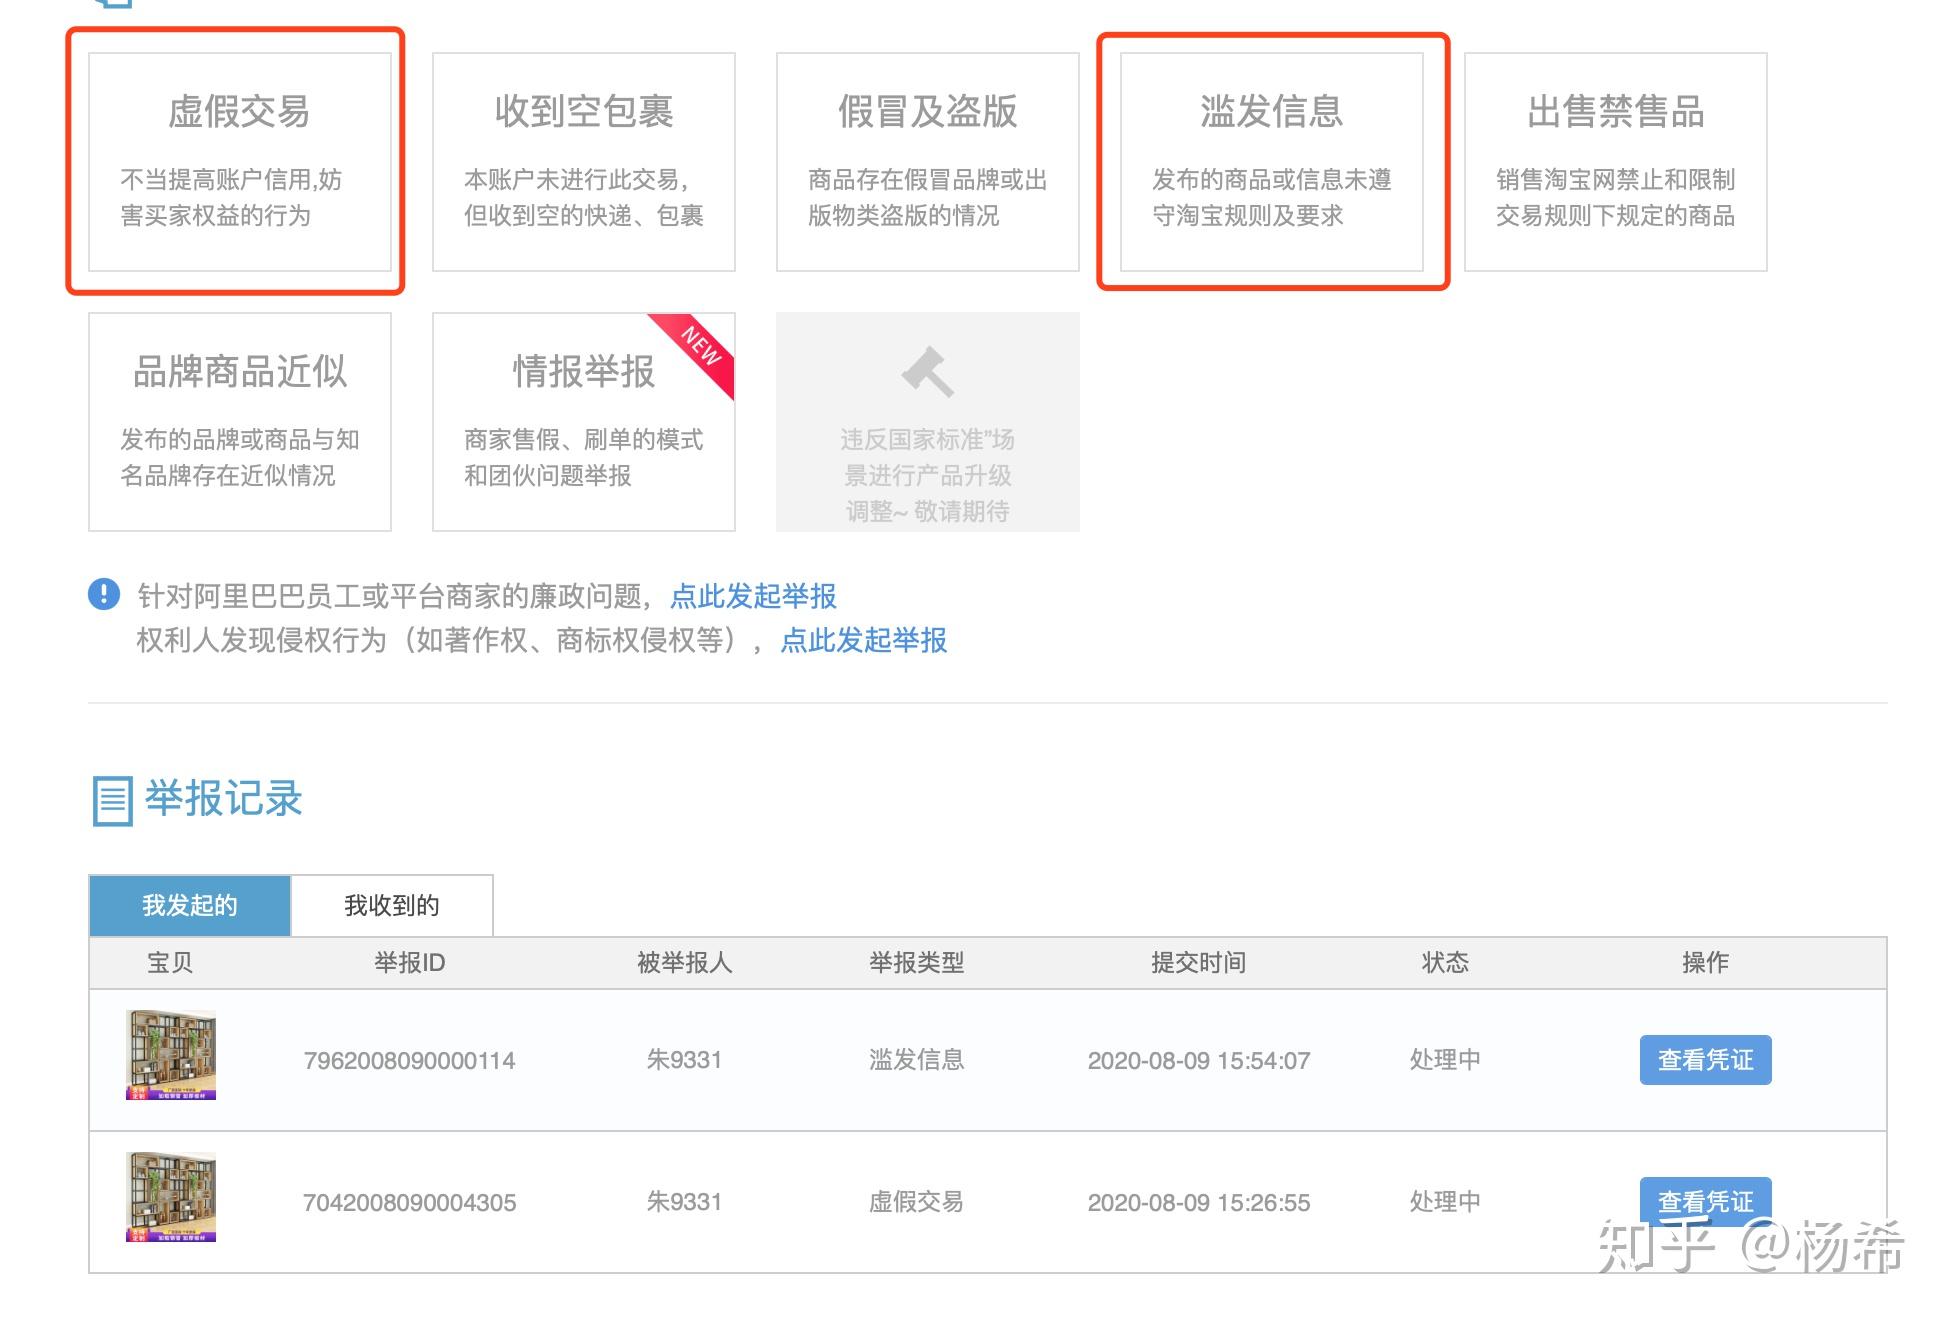
Task: Open the 收到空包裹 report card
Action: [x=583, y=162]
